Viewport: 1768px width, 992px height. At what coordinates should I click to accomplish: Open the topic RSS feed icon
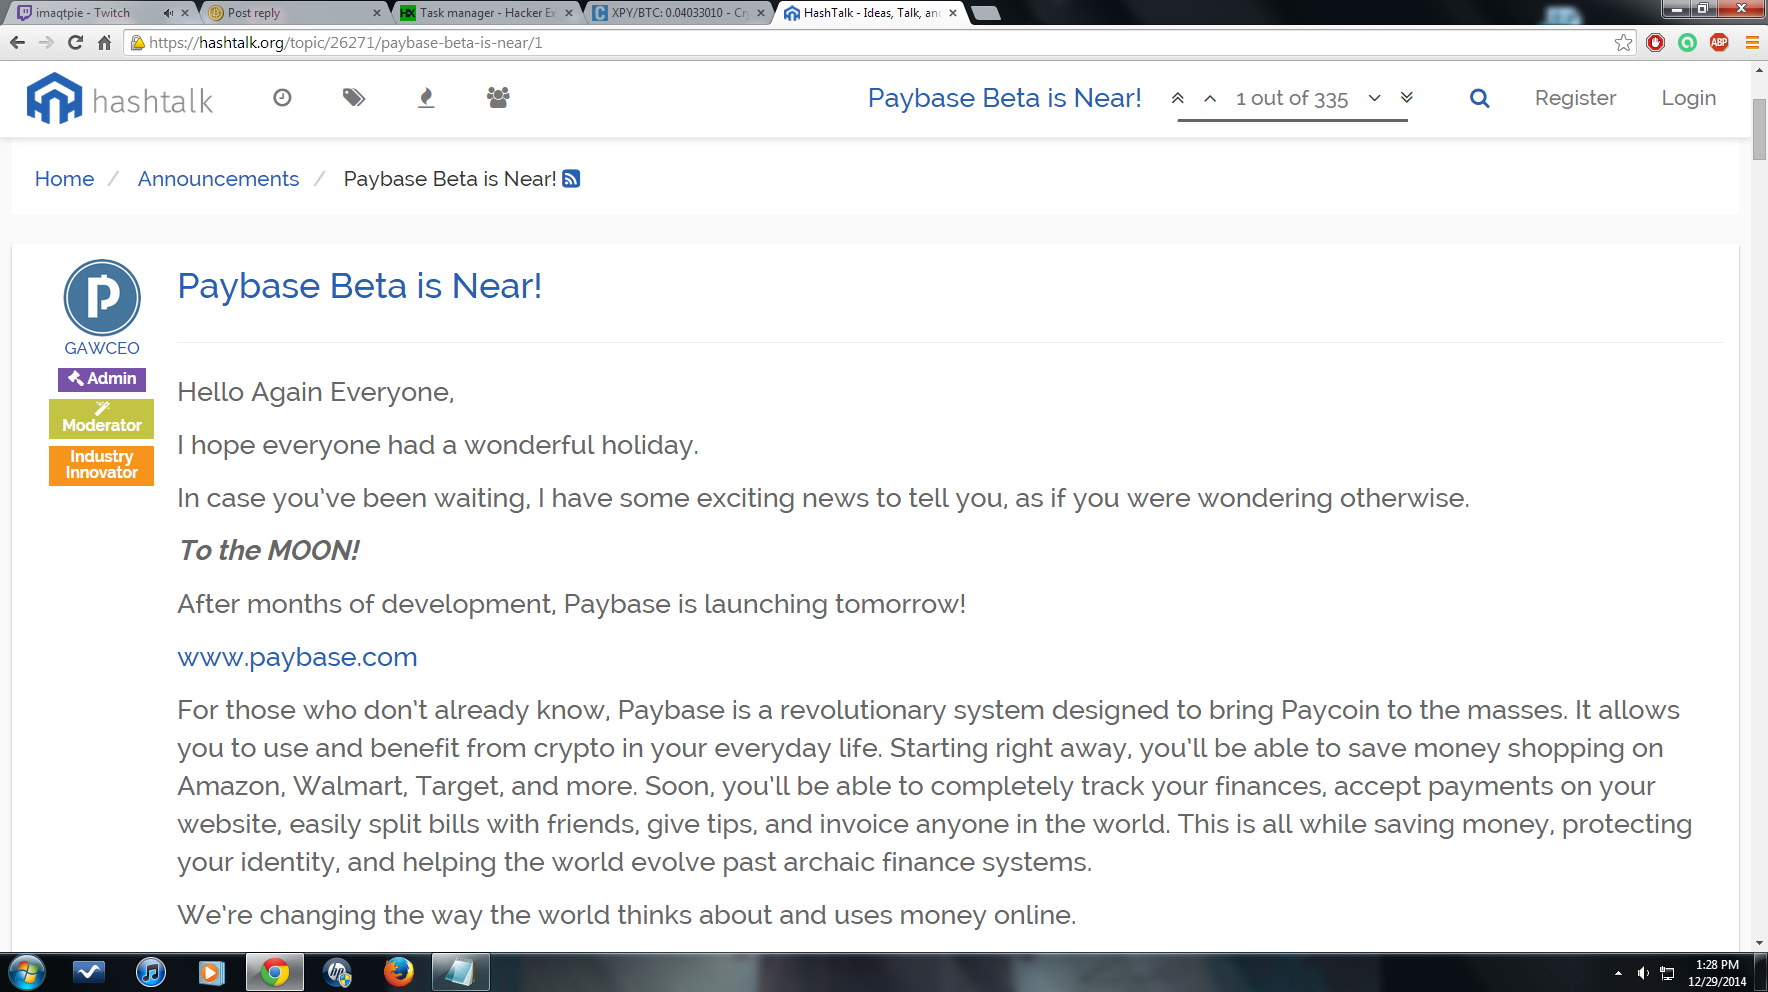(571, 179)
